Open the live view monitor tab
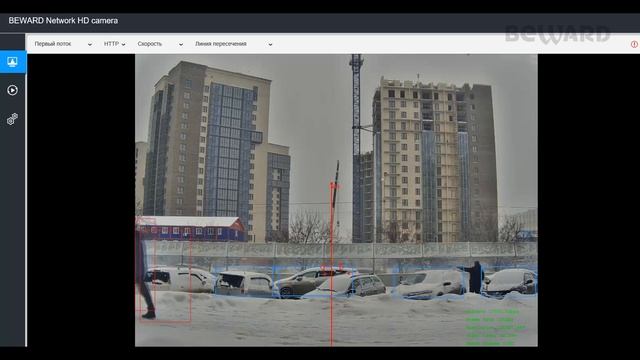This screenshot has height=360, width=640. tap(13, 62)
